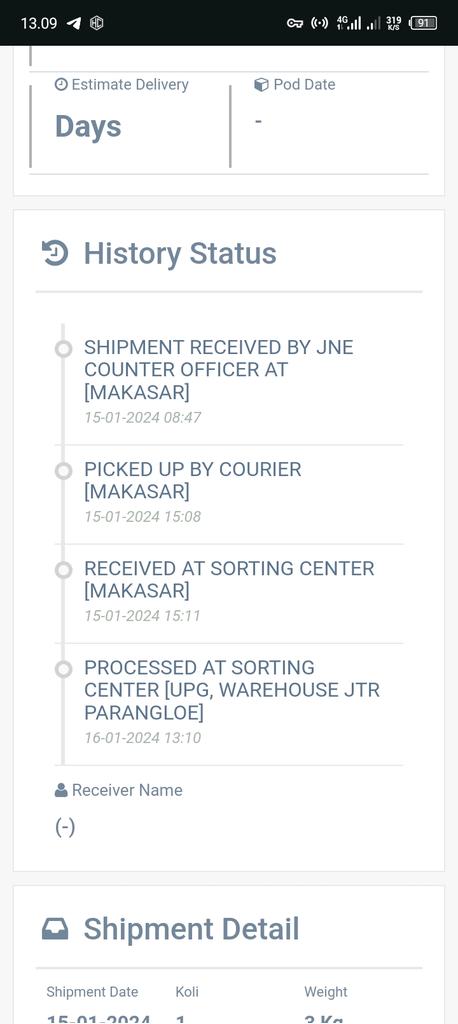Tap the hexagon HD icon in status bar

(97, 23)
